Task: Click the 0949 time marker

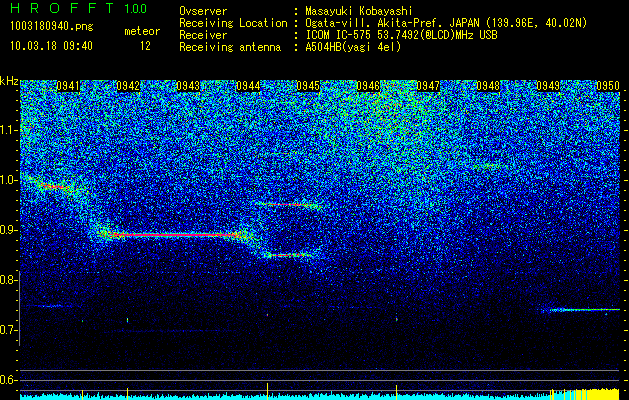Action: pyautogui.click(x=548, y=86)
